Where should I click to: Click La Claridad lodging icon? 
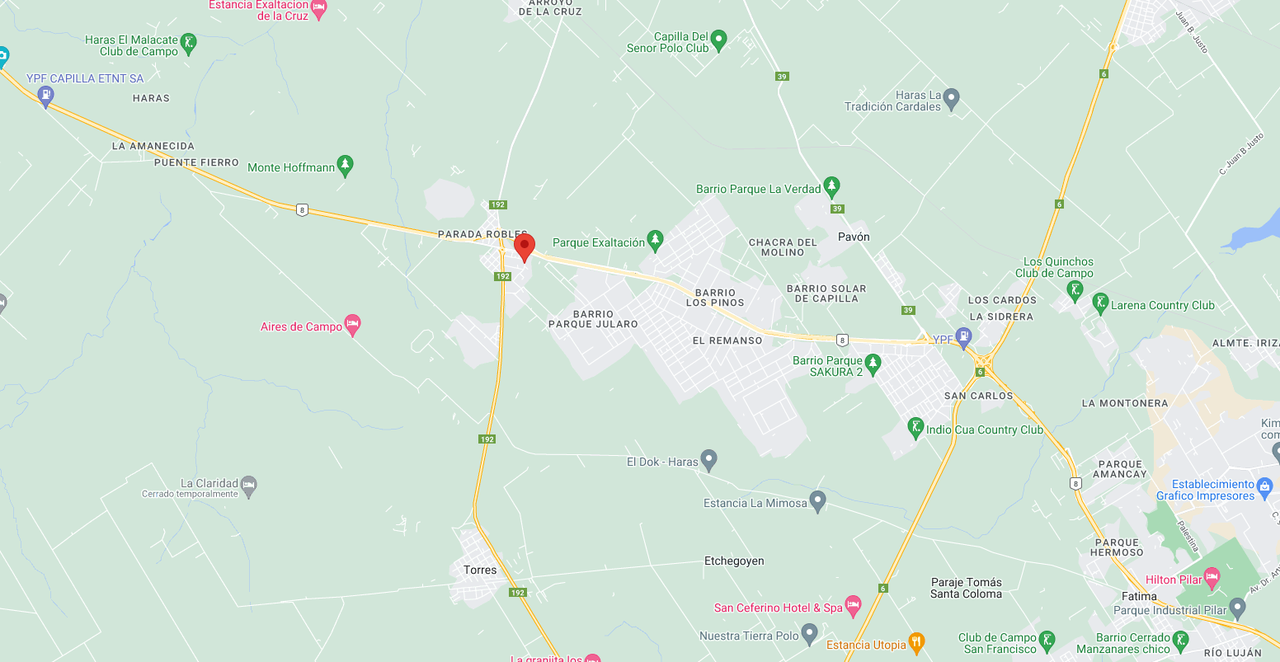click(x=249, y=485)
